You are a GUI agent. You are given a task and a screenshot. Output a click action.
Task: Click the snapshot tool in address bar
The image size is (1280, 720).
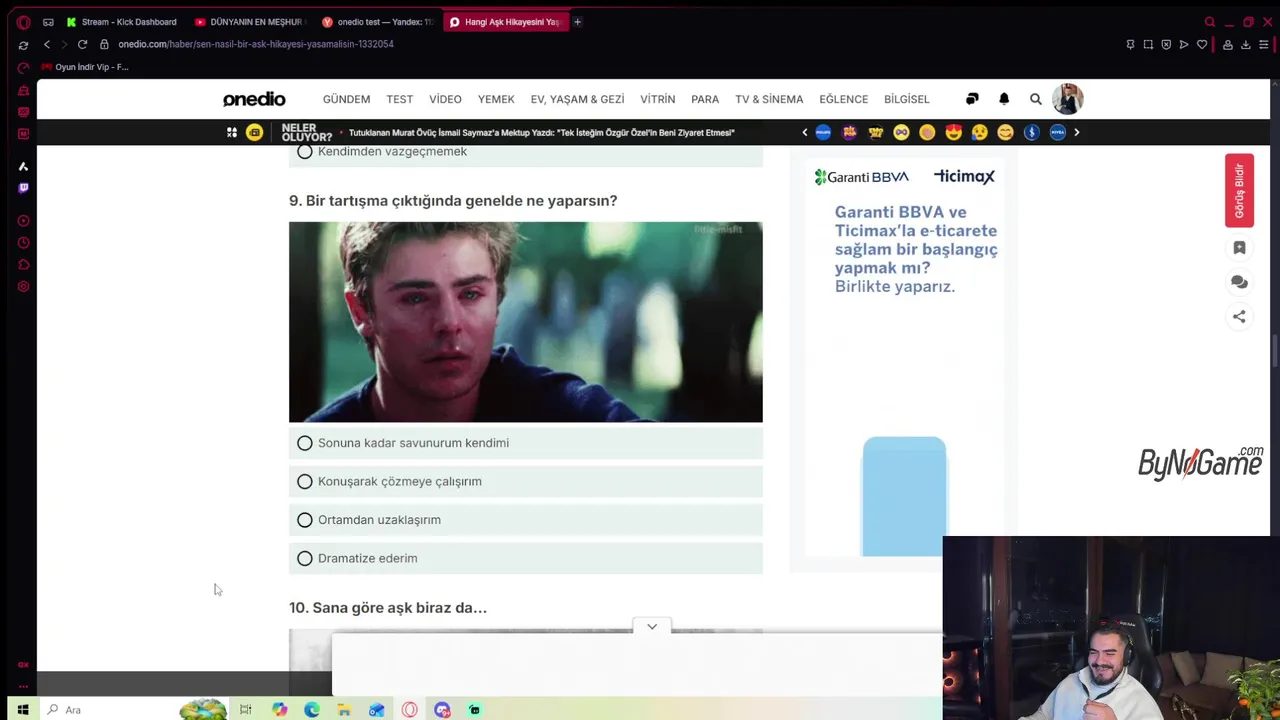coord(1148,44)
